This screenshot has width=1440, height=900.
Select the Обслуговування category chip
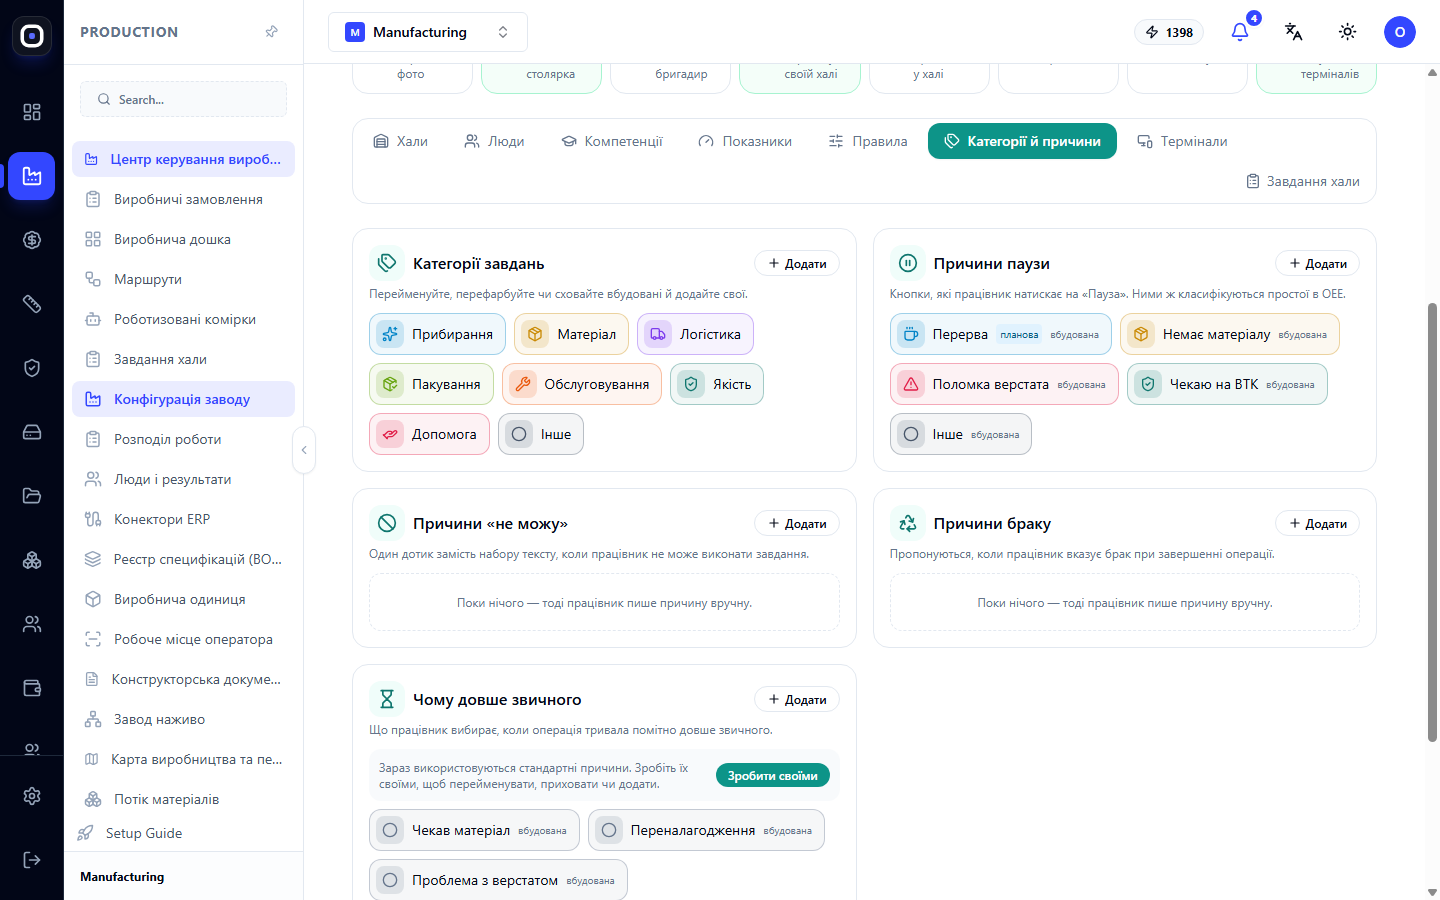582,384
